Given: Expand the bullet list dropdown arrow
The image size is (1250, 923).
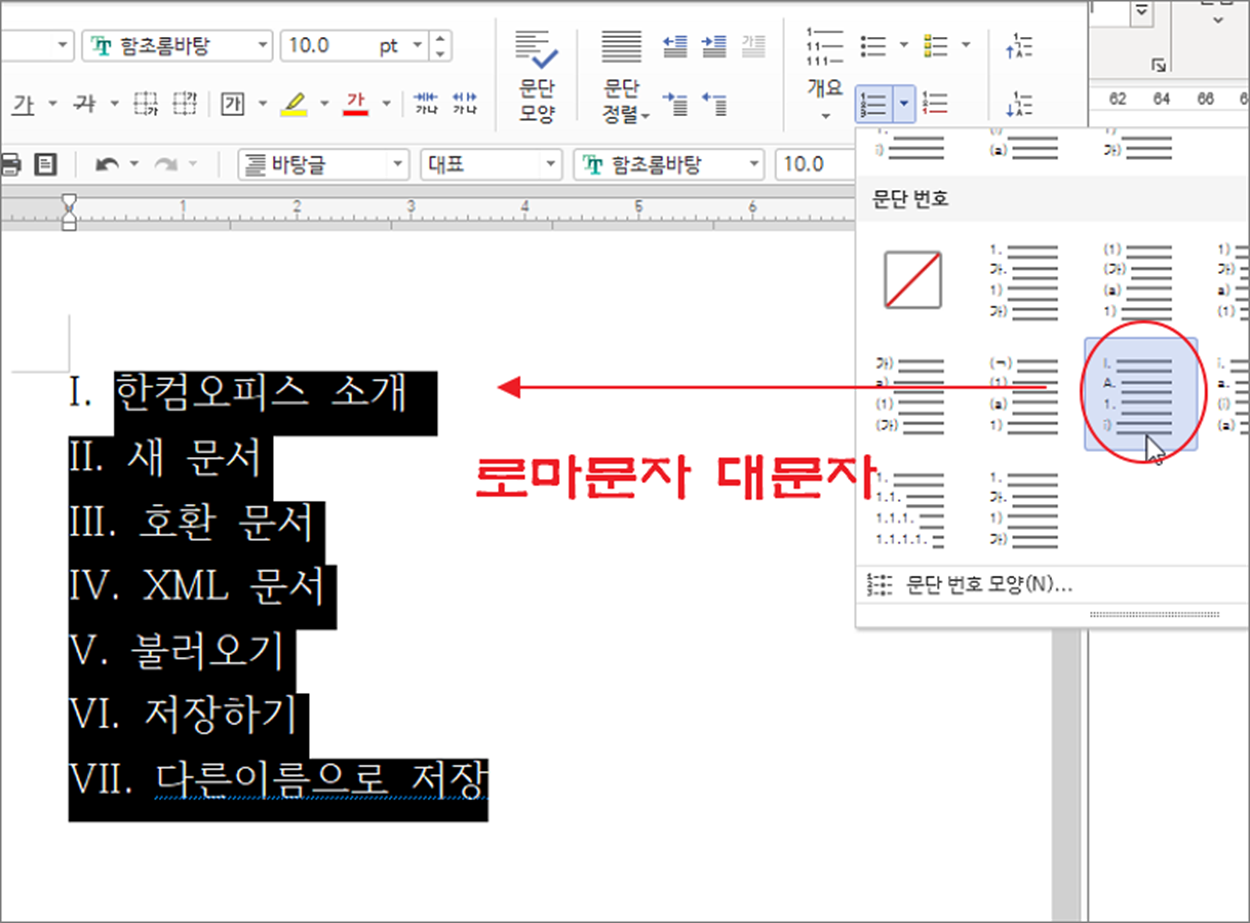Looking at the screenshot, I should 904,45.
